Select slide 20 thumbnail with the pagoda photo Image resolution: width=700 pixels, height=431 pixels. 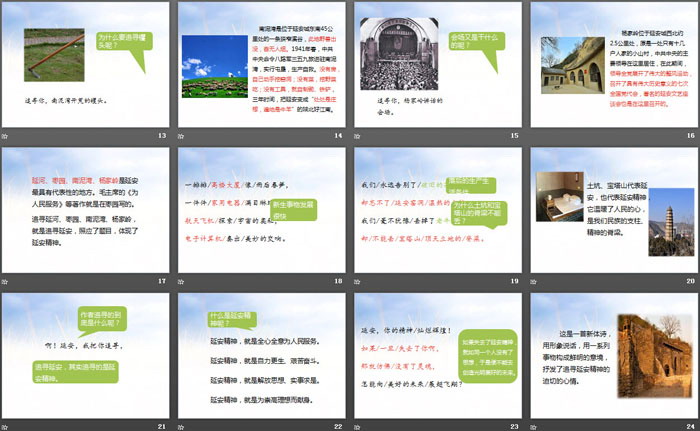click(614, 210)
